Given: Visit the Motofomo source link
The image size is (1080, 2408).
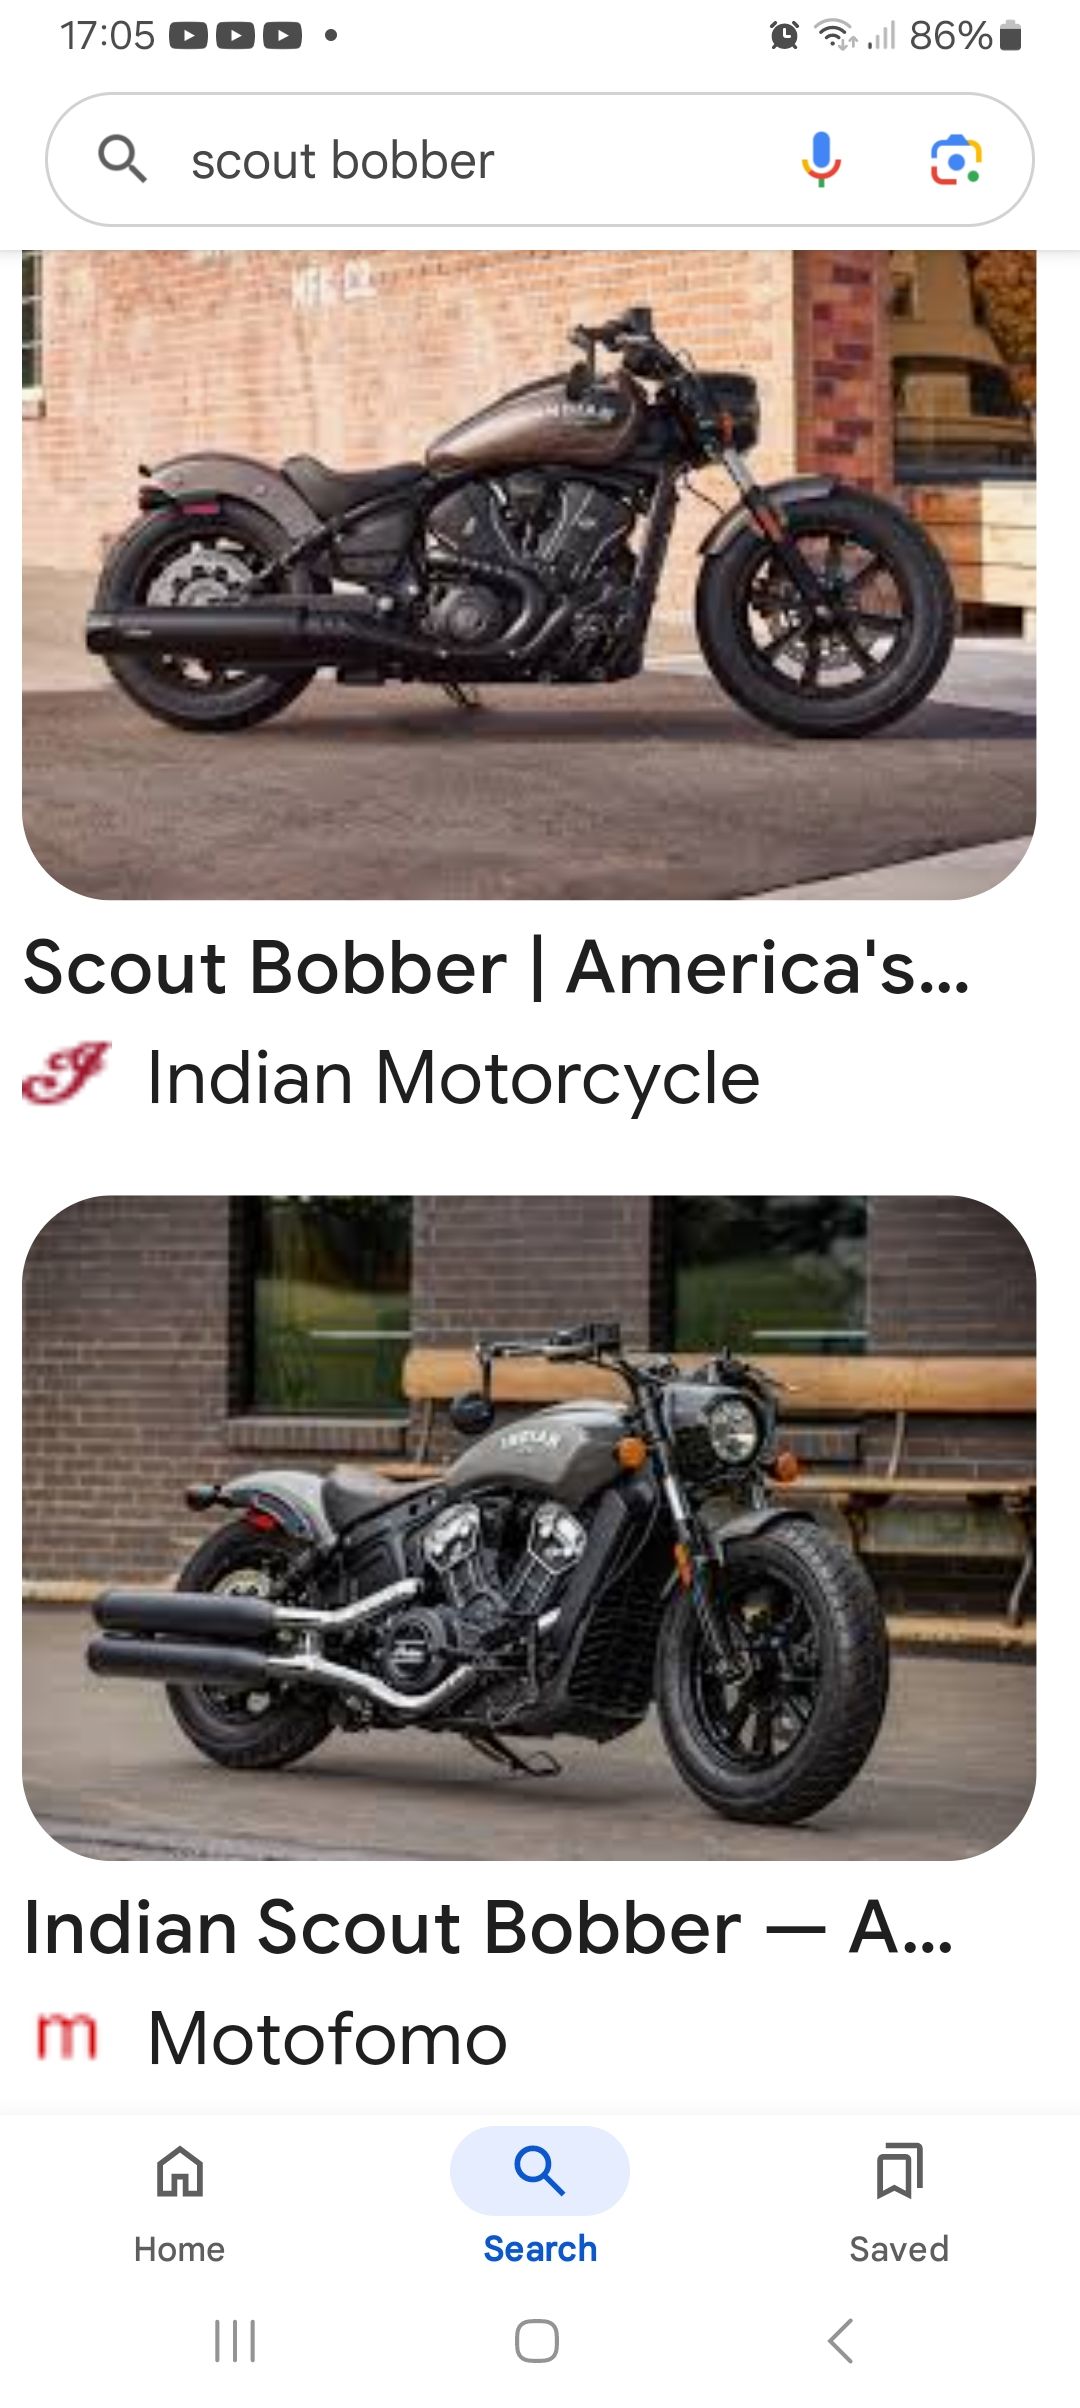Looking at the screenshot, I should [x=327, y=2038].
